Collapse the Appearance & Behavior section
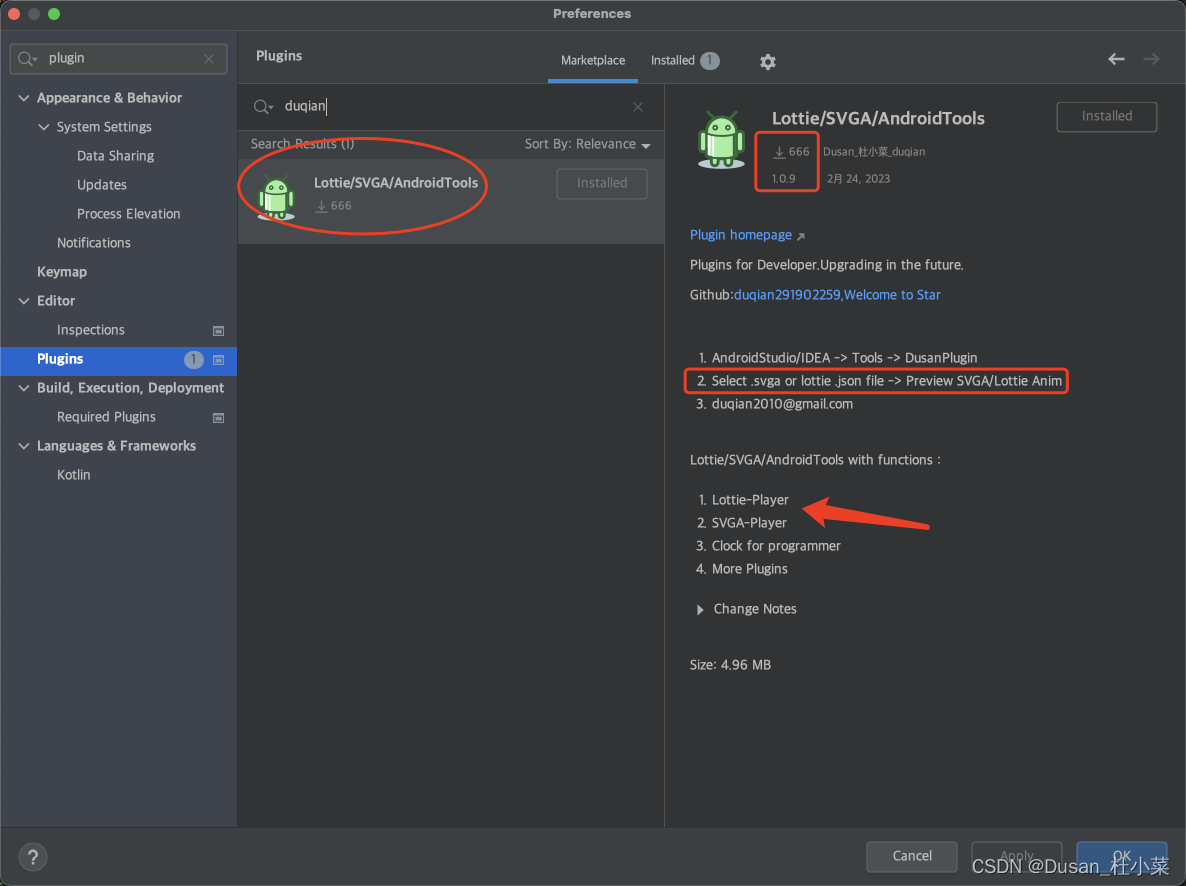The height and width of the screenshot is (886, 1186). (24, 97)
